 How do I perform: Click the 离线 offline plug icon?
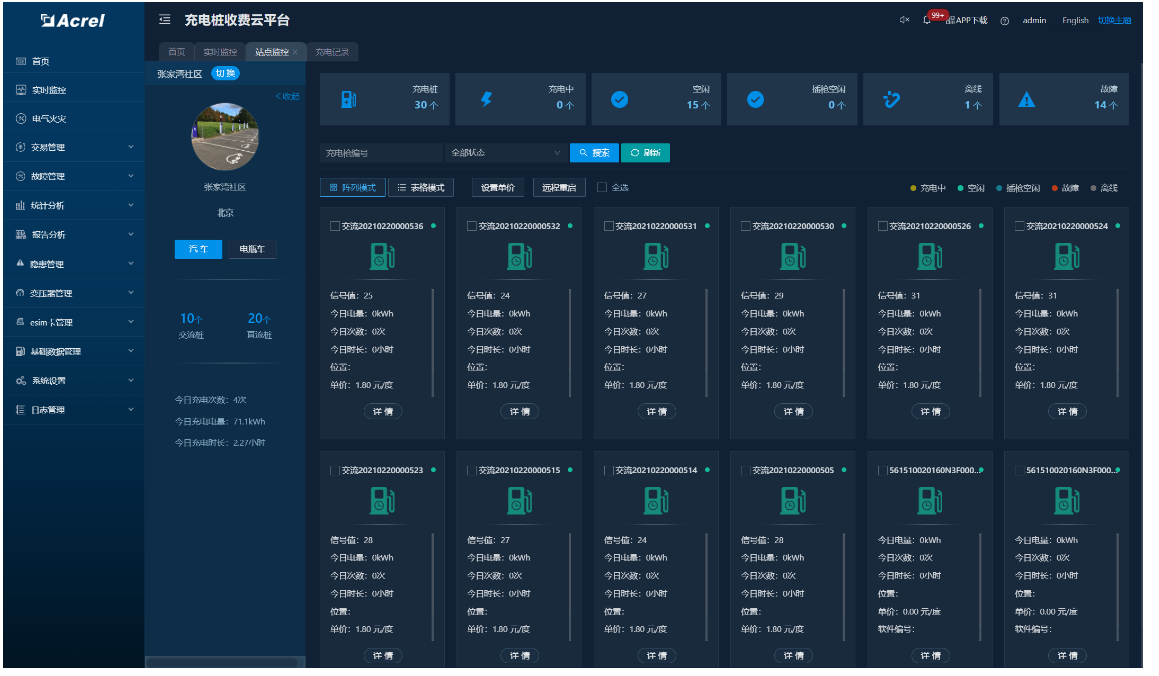[892, 99]
